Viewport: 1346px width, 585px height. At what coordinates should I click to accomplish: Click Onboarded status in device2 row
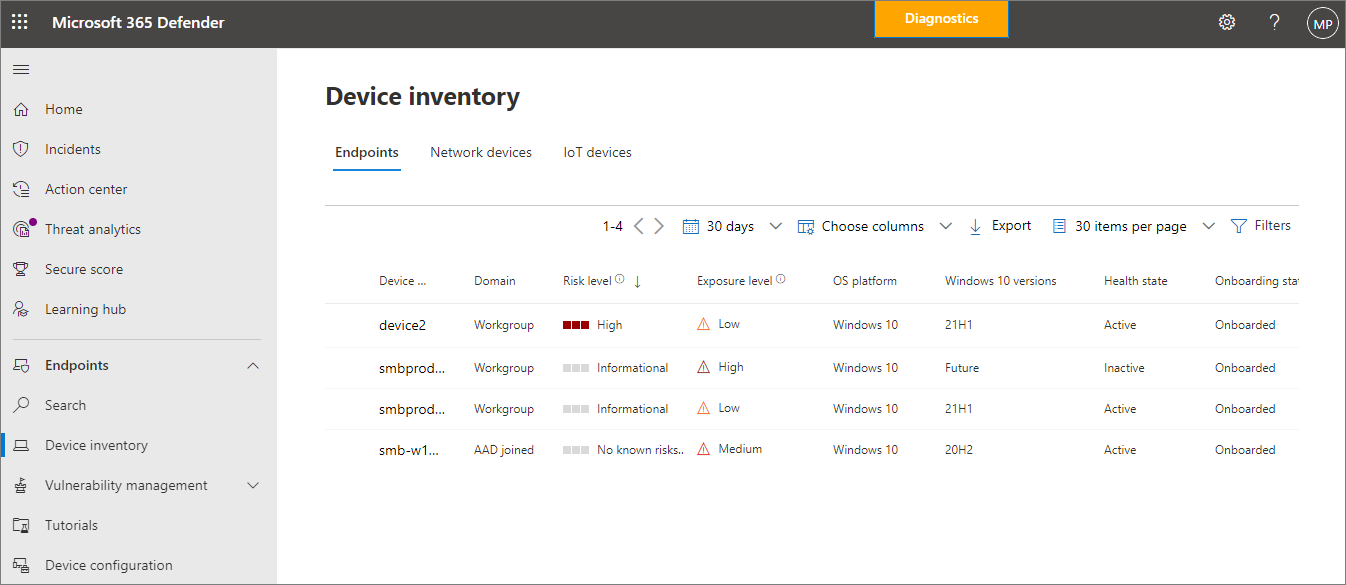click(1245, 325)
